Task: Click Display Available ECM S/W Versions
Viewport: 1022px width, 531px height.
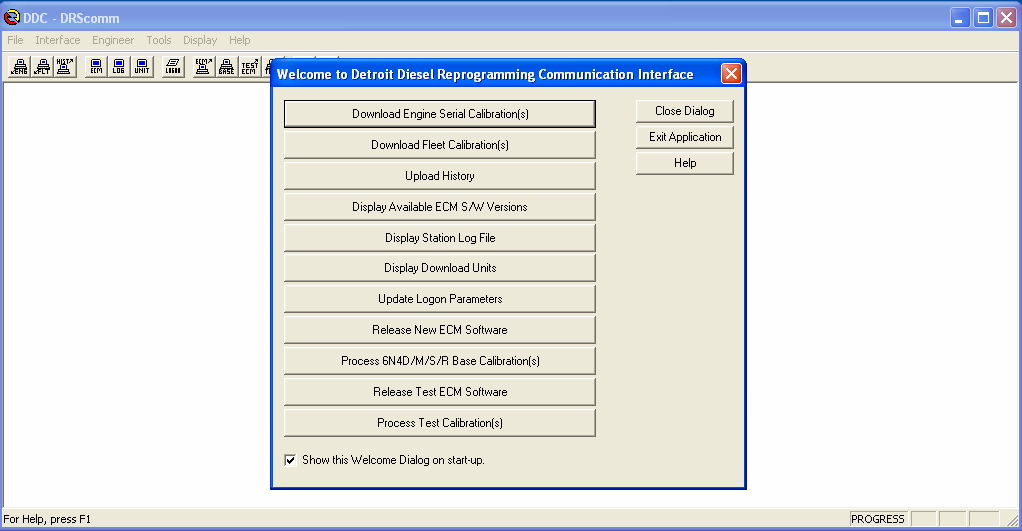Action: pos(440,207)
